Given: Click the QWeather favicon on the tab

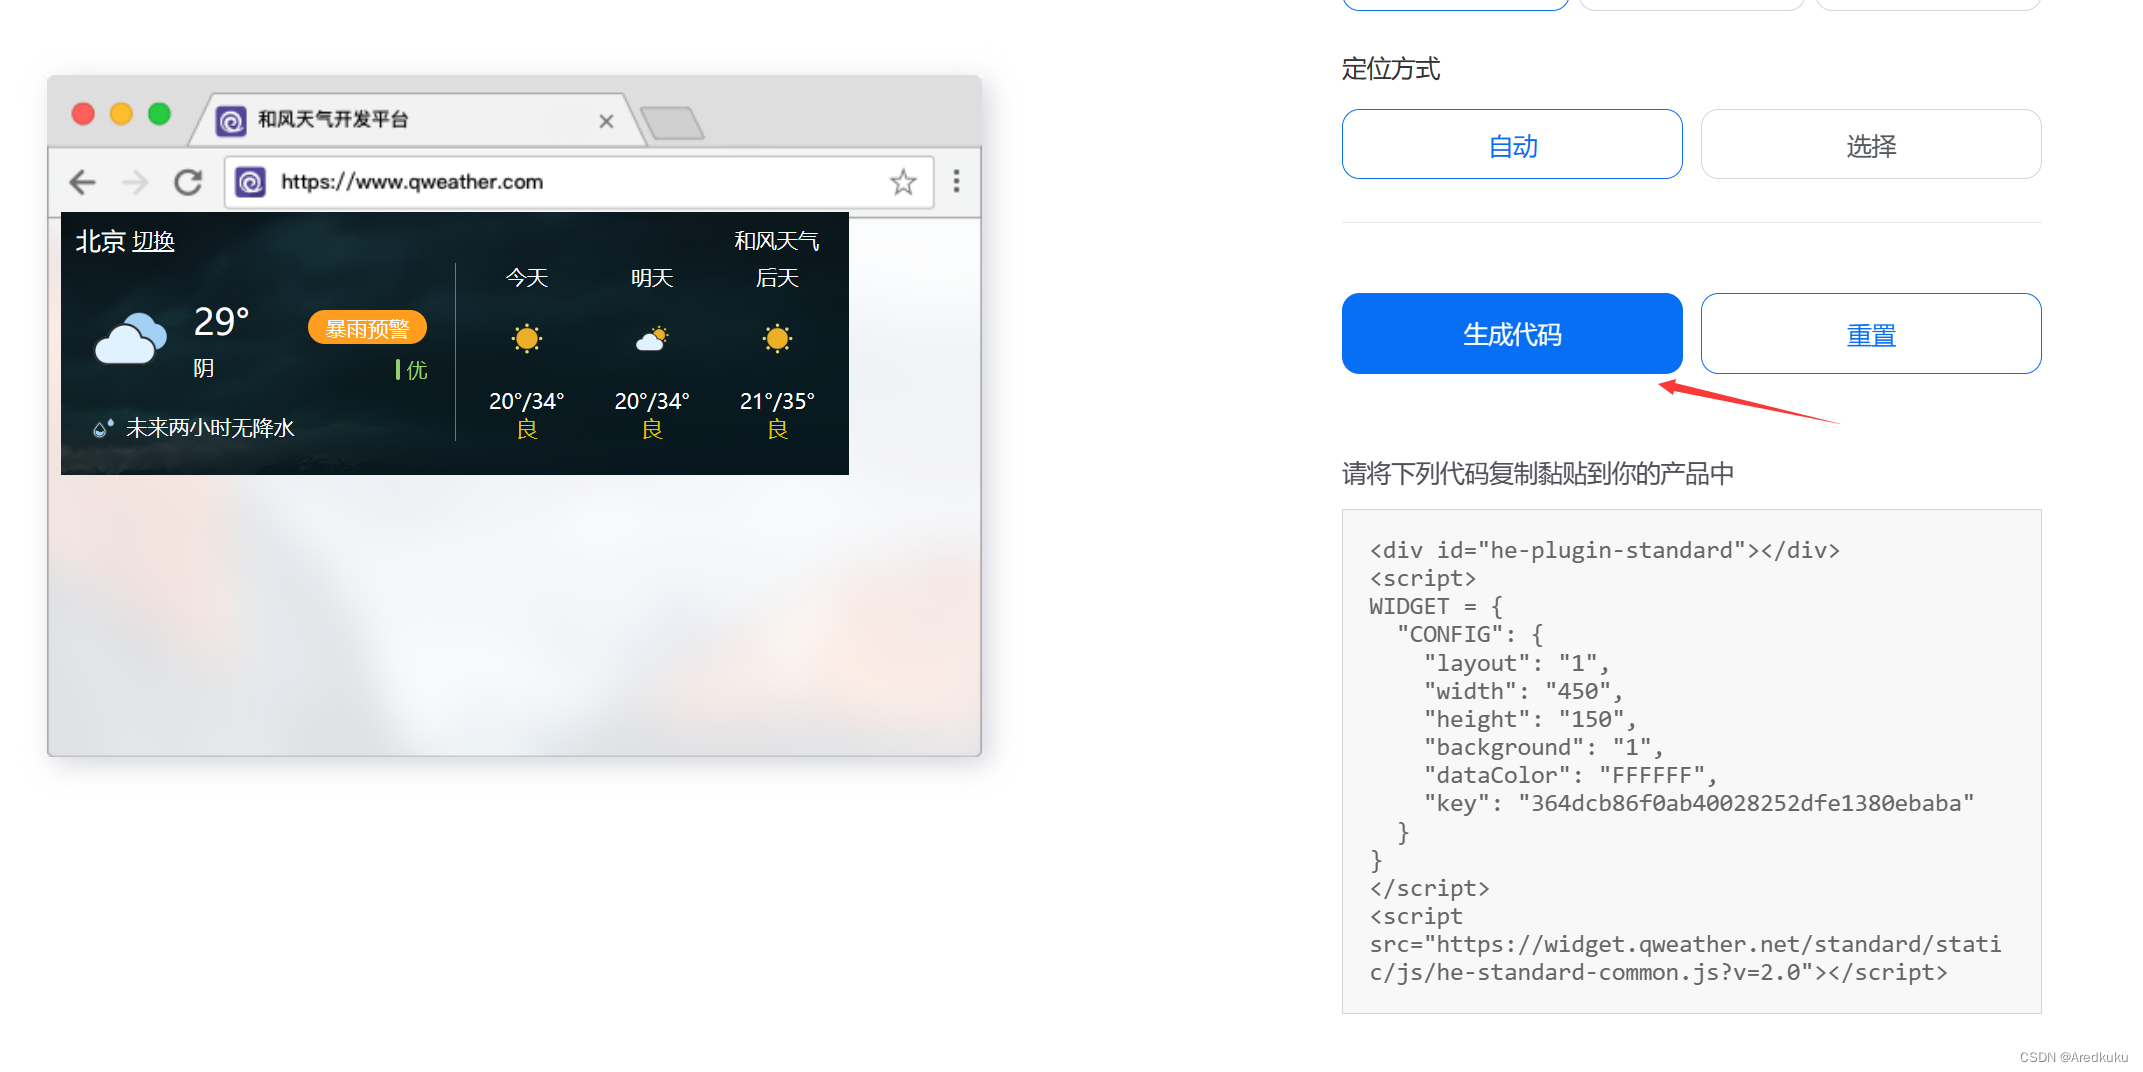Looking at the screenshot, I should click(231, 121).
